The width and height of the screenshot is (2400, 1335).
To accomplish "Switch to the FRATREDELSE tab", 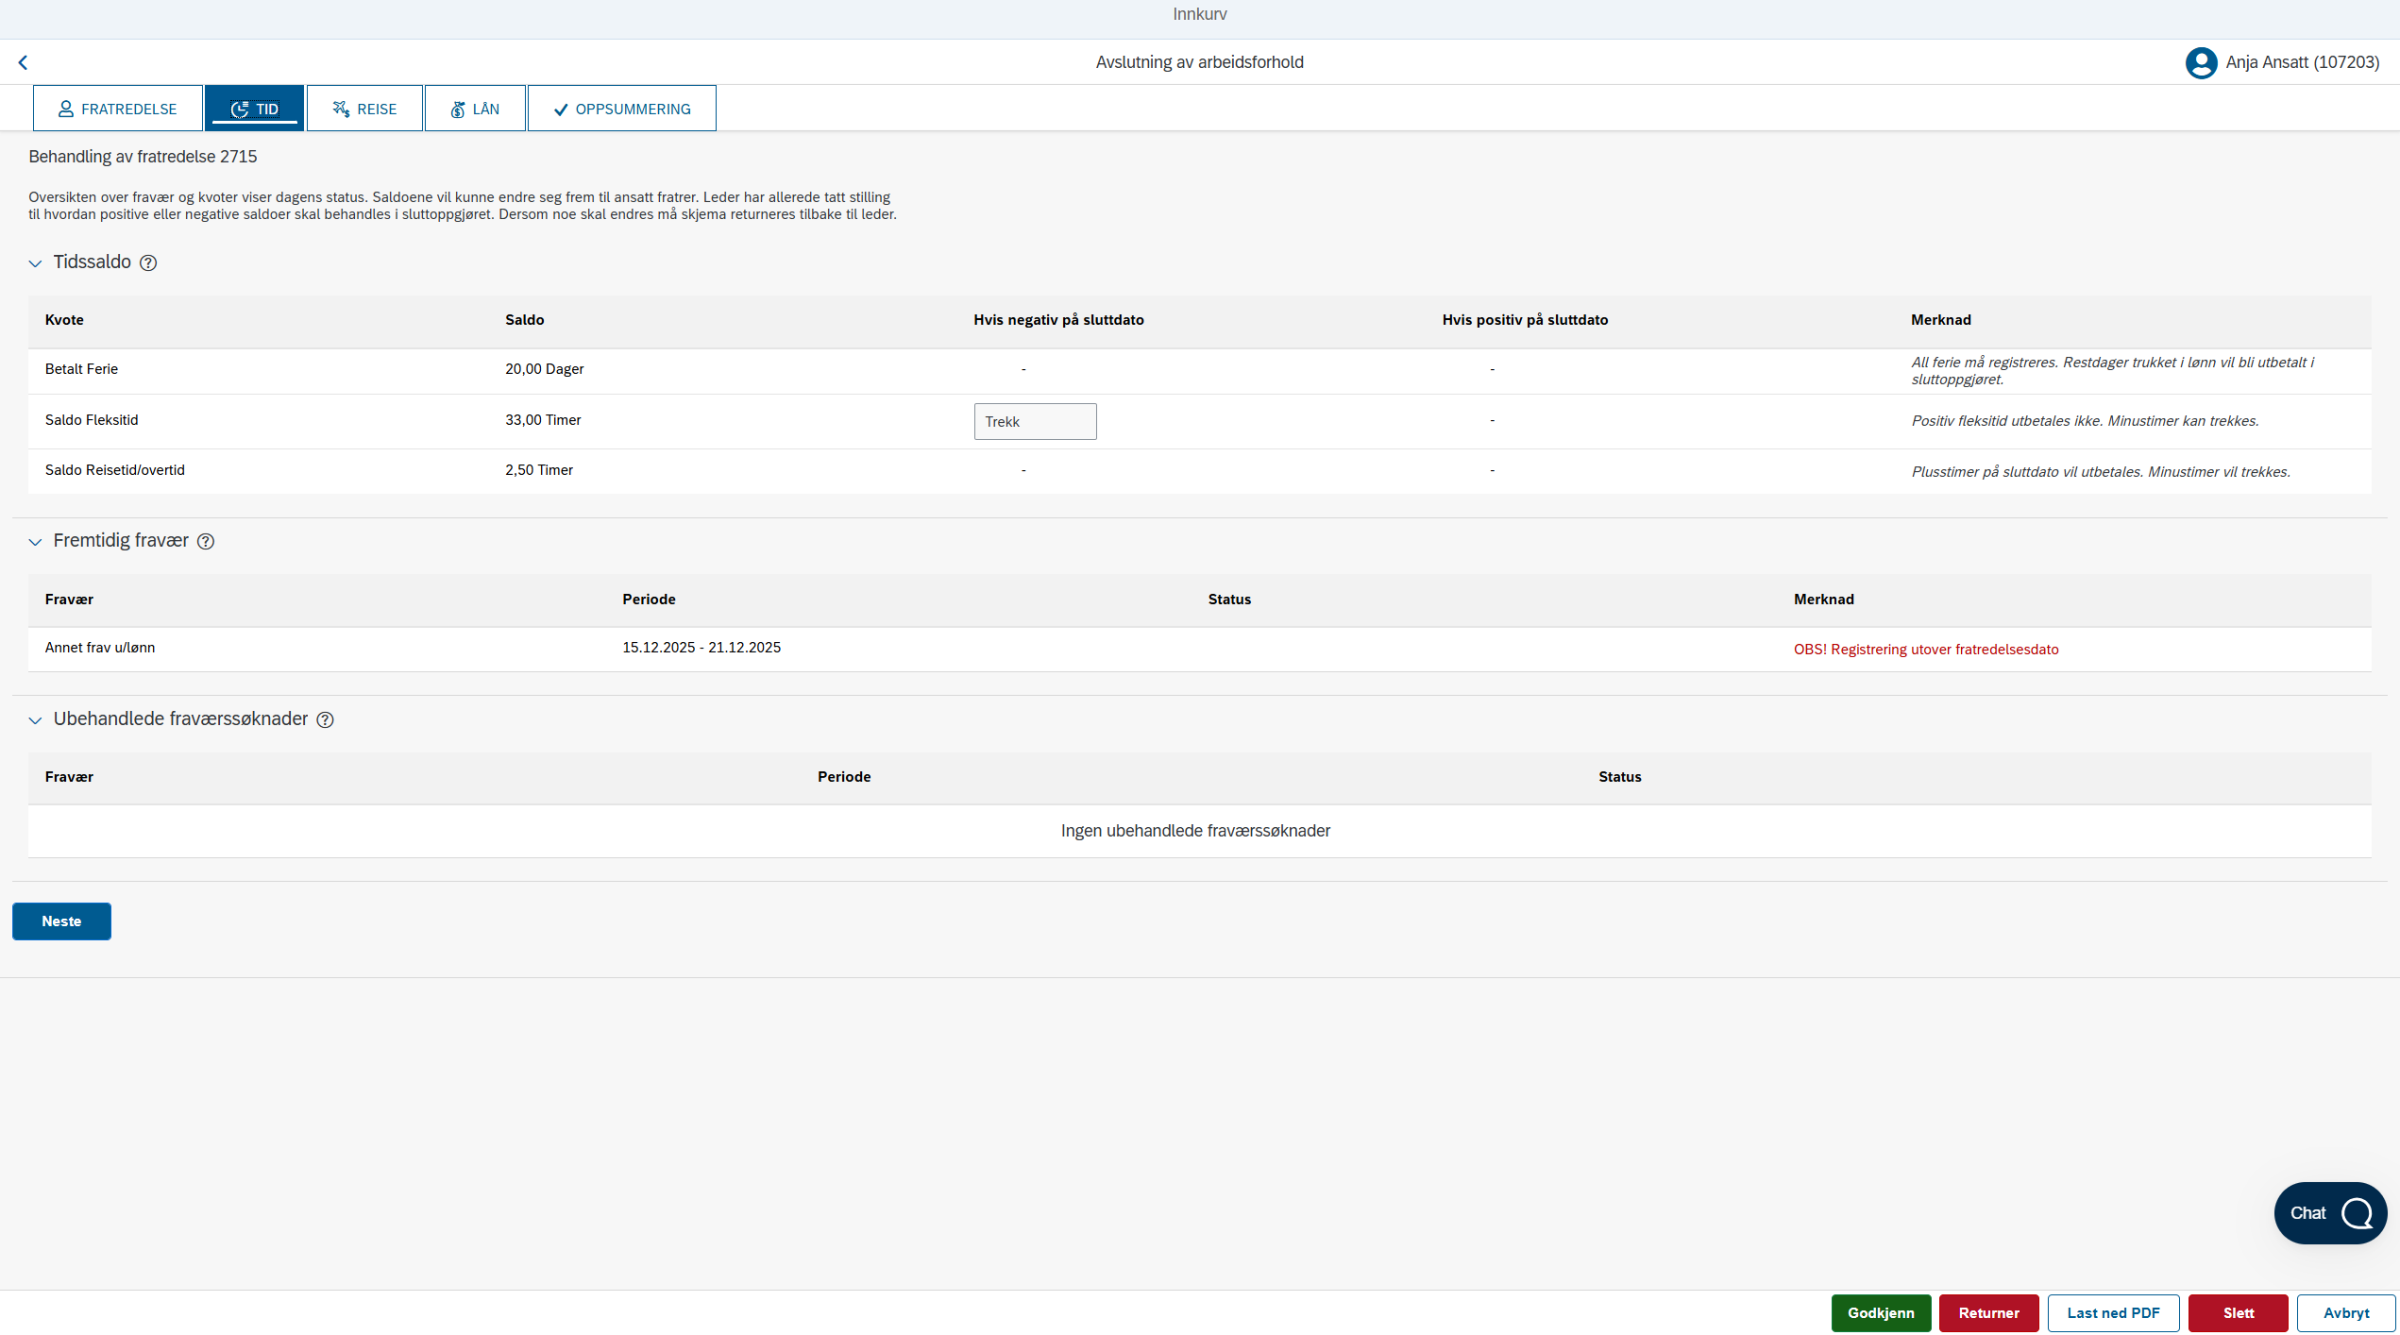I will coord(118,108).
